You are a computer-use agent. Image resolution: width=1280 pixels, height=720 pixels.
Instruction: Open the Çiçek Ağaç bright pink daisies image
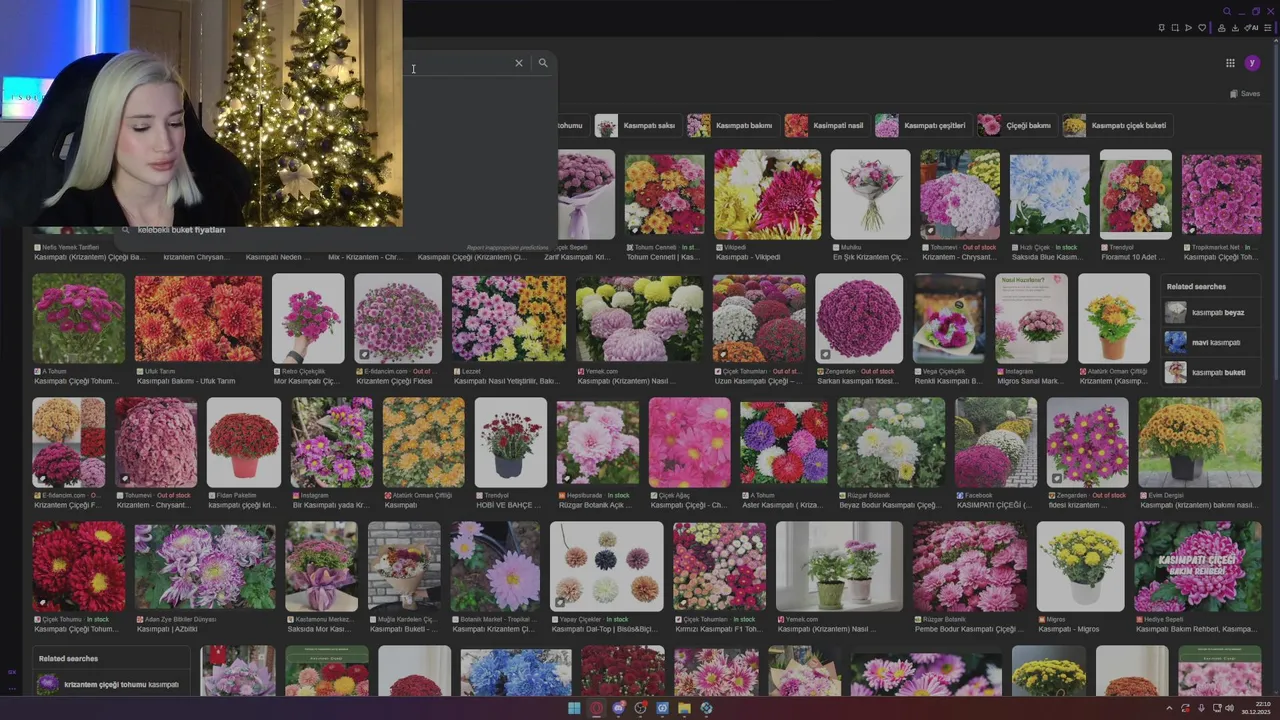pyautogui.click(x=689, y=442)
